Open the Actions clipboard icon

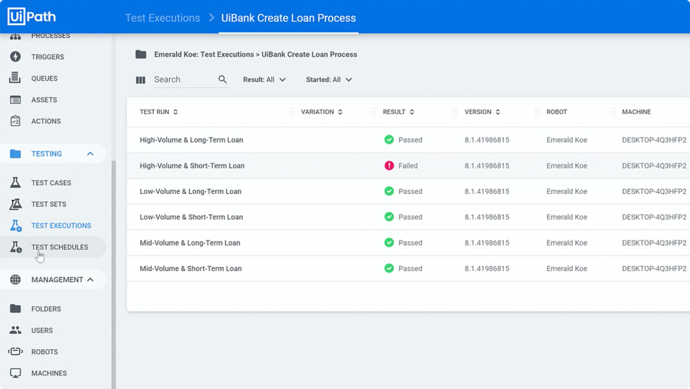(15, 121)
